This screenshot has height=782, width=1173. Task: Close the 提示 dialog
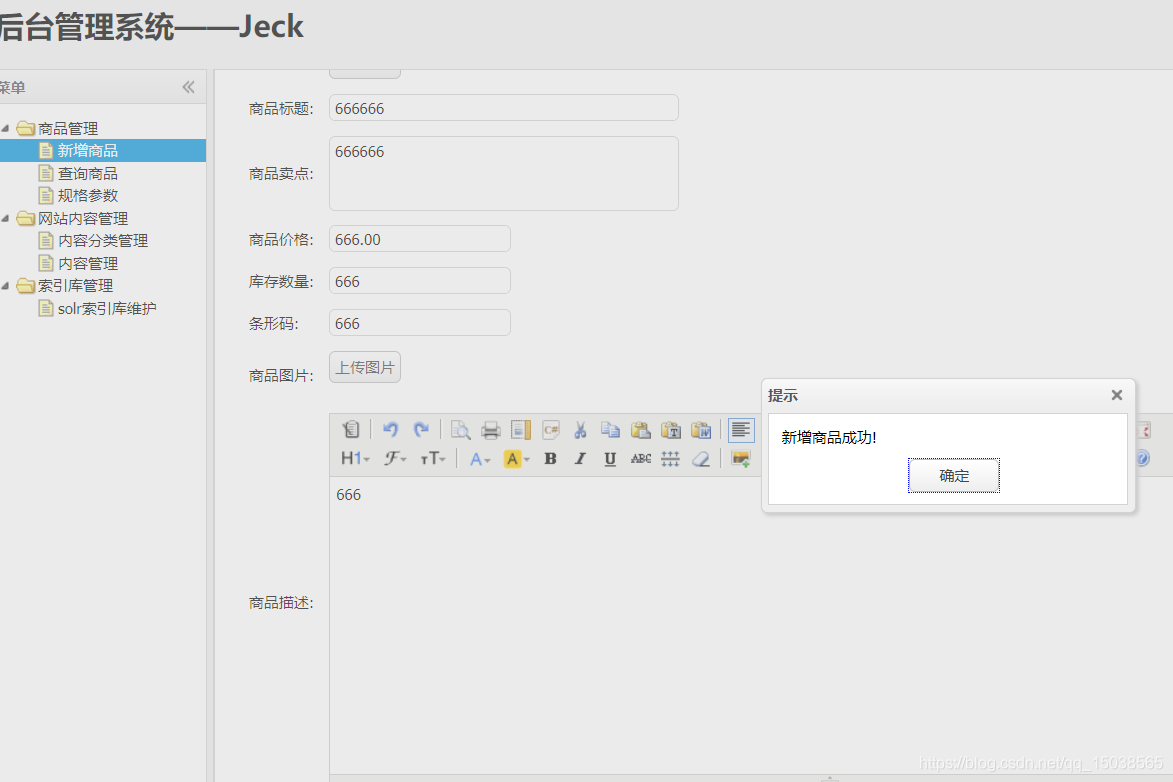[x=1117, y=395]
